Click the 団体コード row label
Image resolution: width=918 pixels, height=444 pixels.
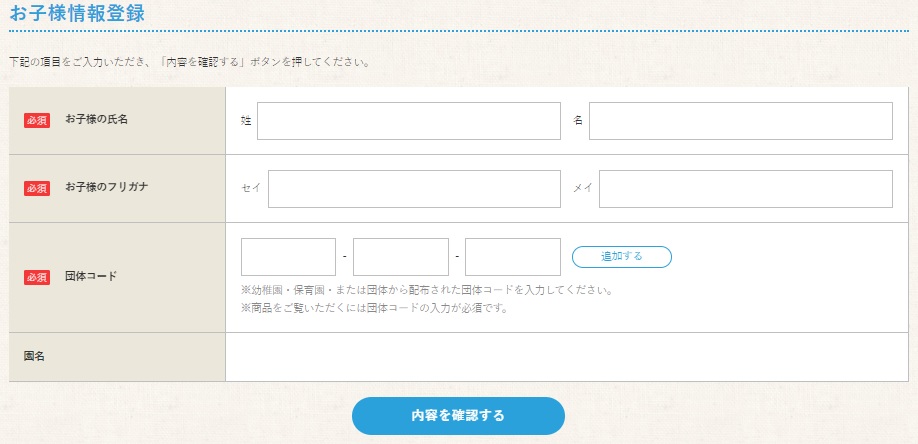point(91,276)
